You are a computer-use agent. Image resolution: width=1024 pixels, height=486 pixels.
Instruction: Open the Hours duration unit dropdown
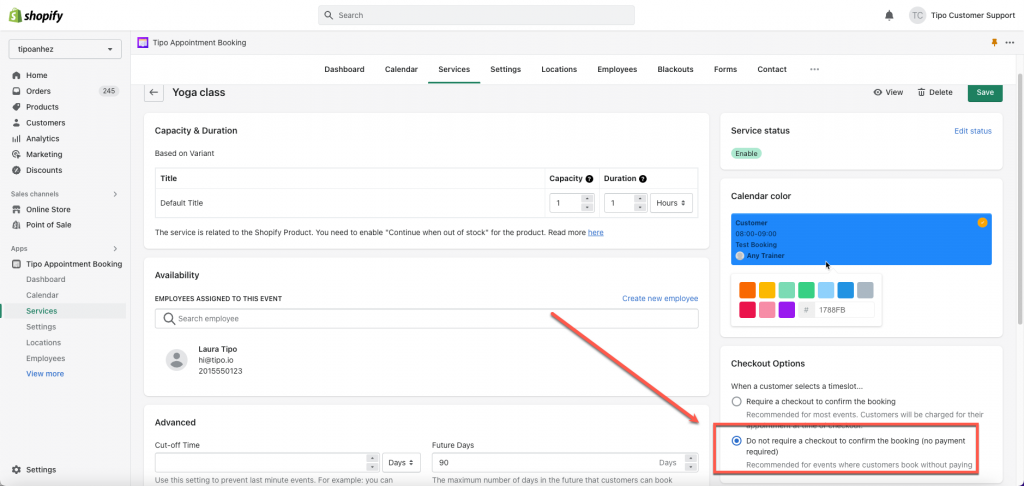coord(671,203)
